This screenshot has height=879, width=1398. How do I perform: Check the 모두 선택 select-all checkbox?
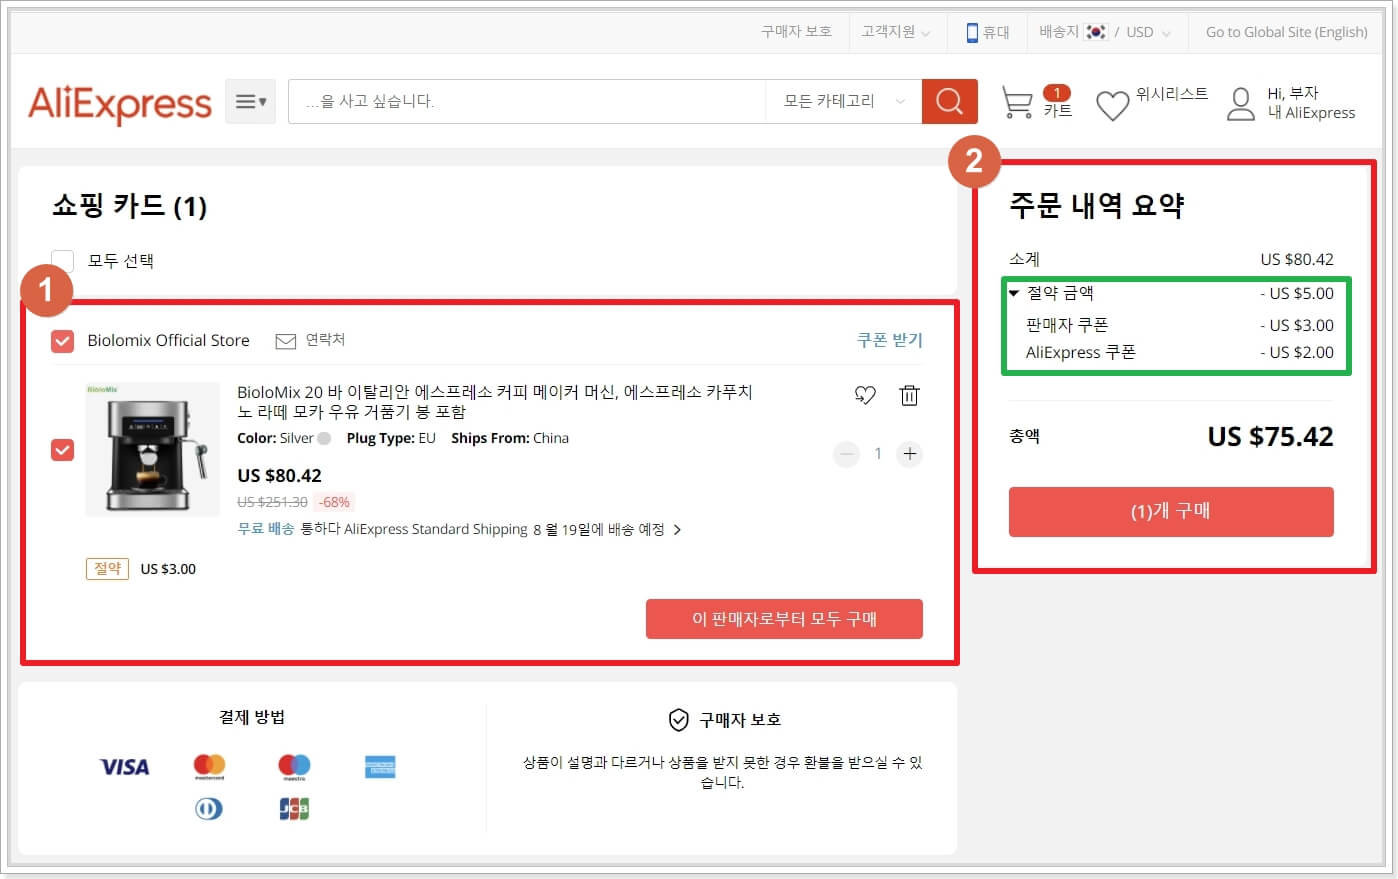pos(62,260)
